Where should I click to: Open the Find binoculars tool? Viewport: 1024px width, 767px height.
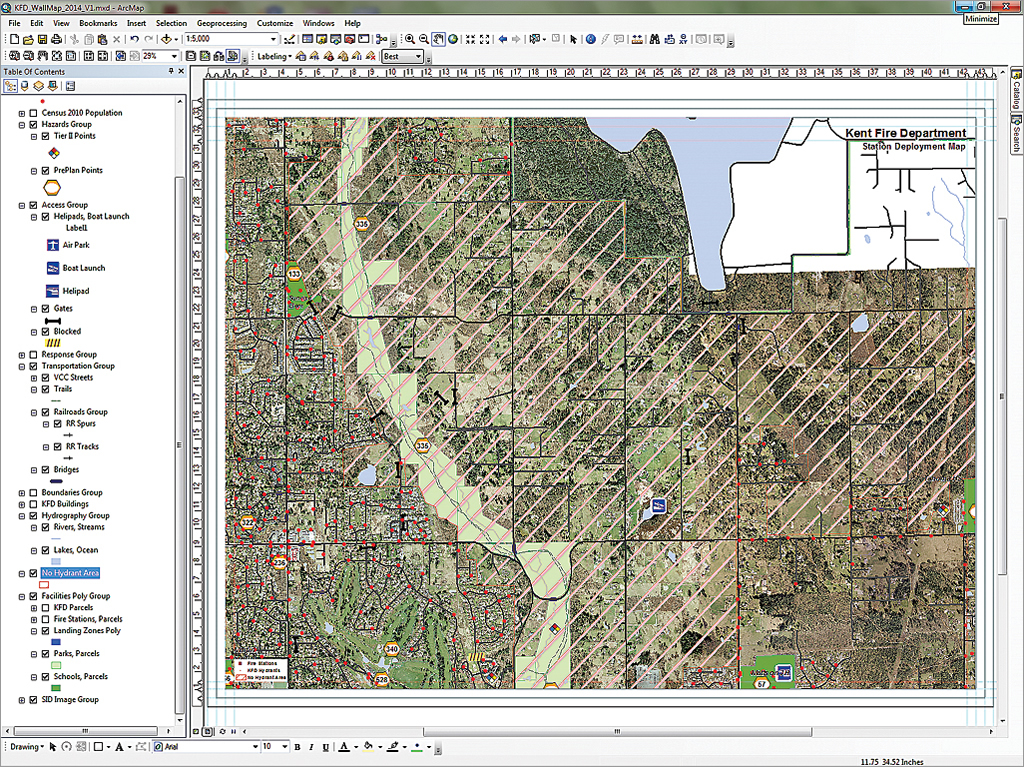point(653,39)
